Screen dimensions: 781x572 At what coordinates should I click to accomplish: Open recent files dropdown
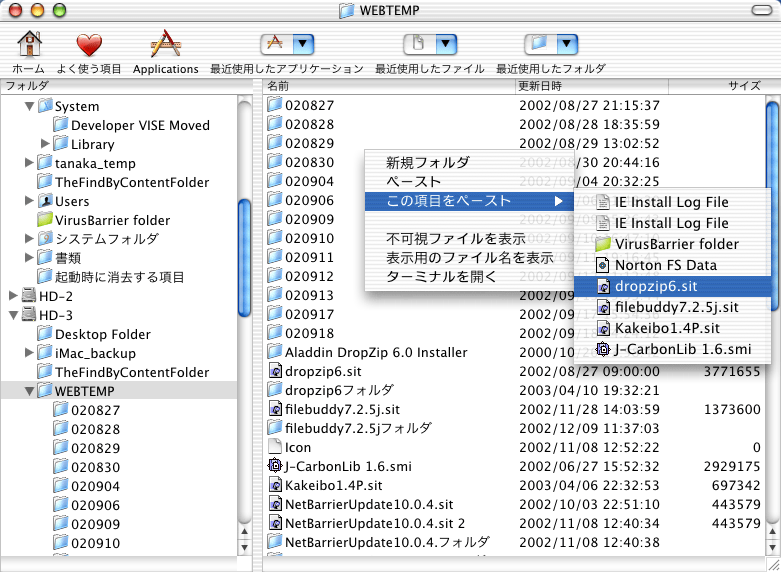click(430, 45)
